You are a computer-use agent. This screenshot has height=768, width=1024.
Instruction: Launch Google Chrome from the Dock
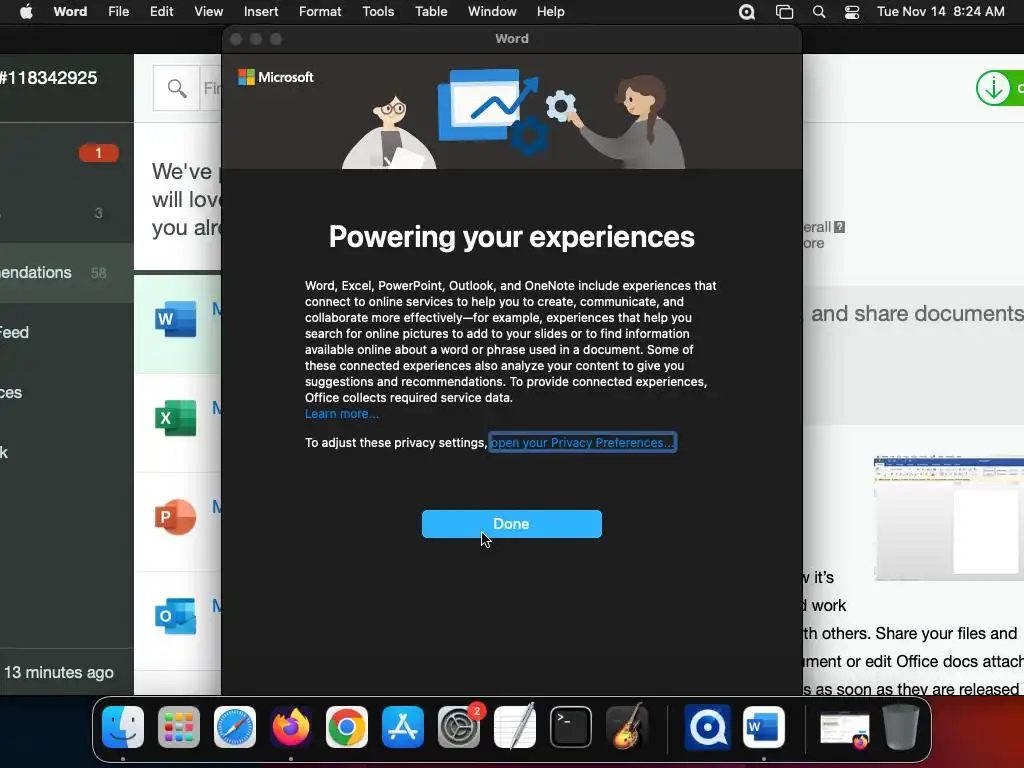pos(347,727)
